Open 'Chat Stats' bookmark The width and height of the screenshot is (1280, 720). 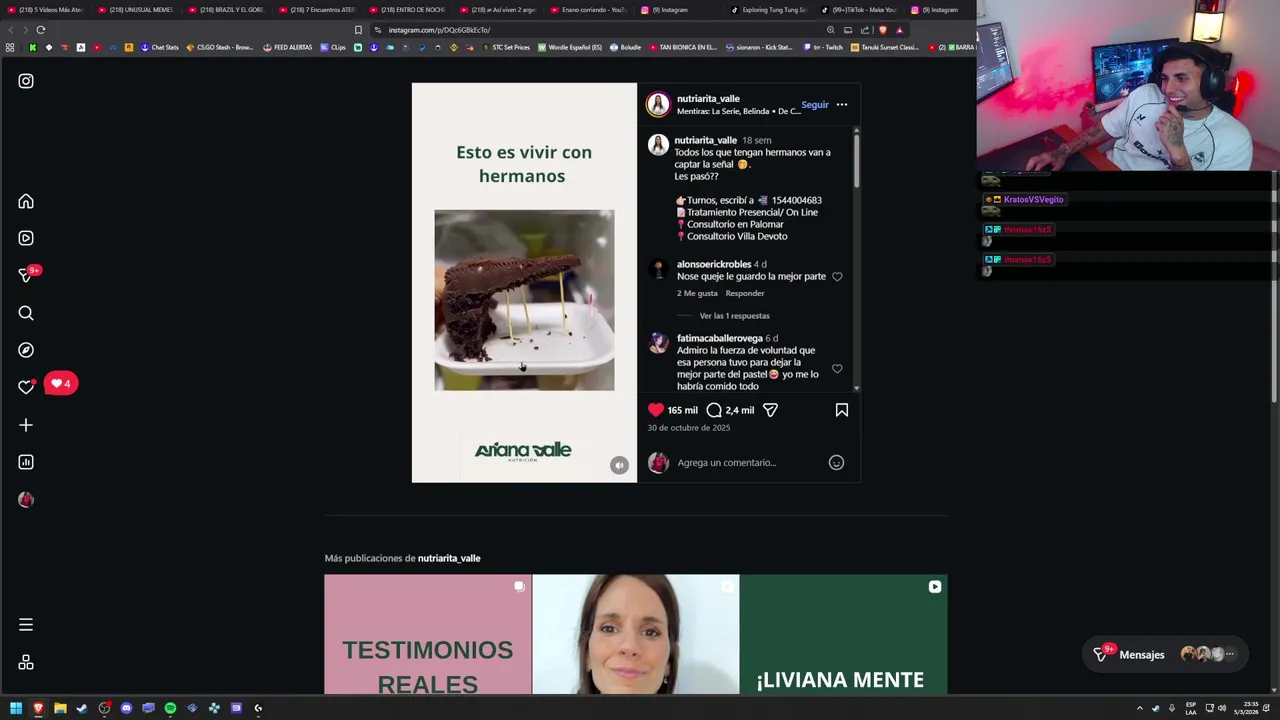click(159, 48)
